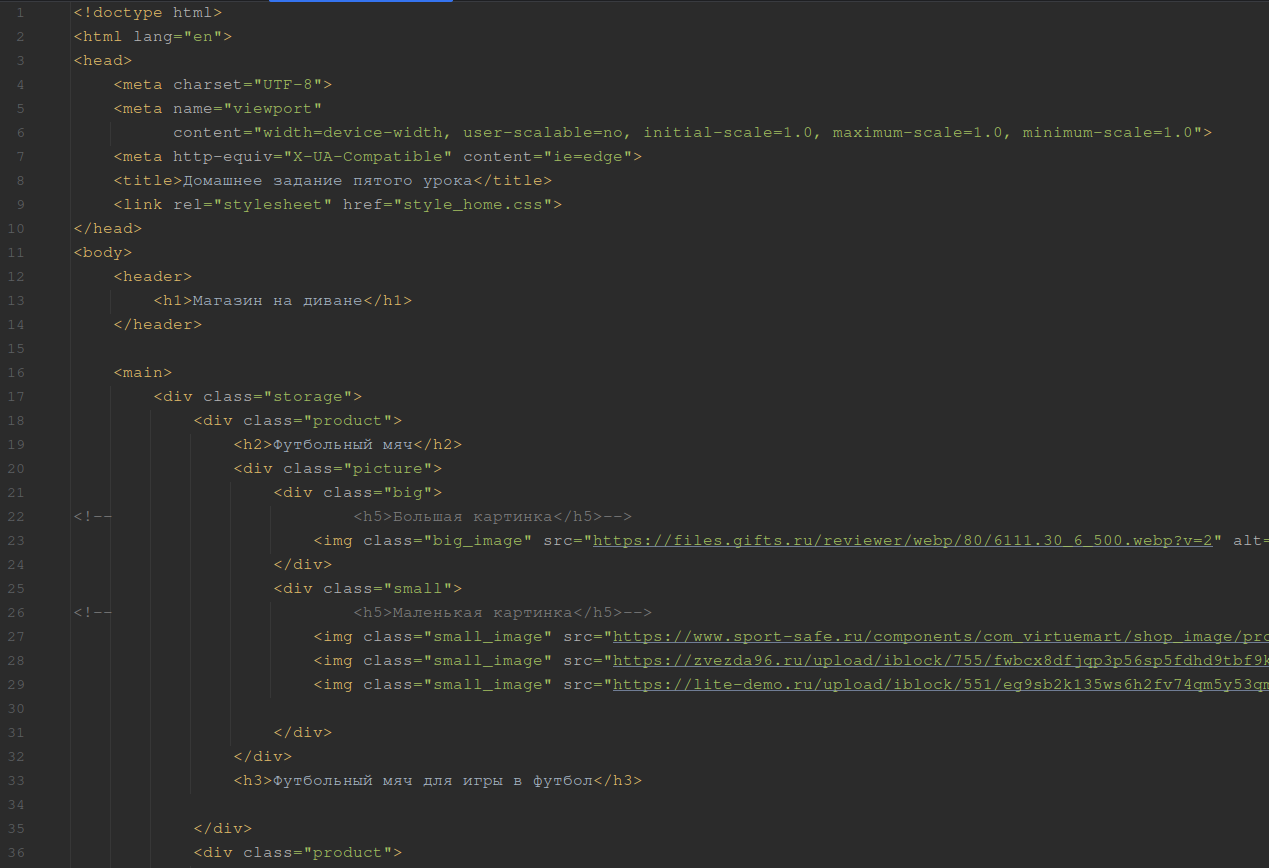This screenshot has height=868, width=1269.
Task: Click the commented 'Маленькая картинка' heading
Action: point(482,613)
